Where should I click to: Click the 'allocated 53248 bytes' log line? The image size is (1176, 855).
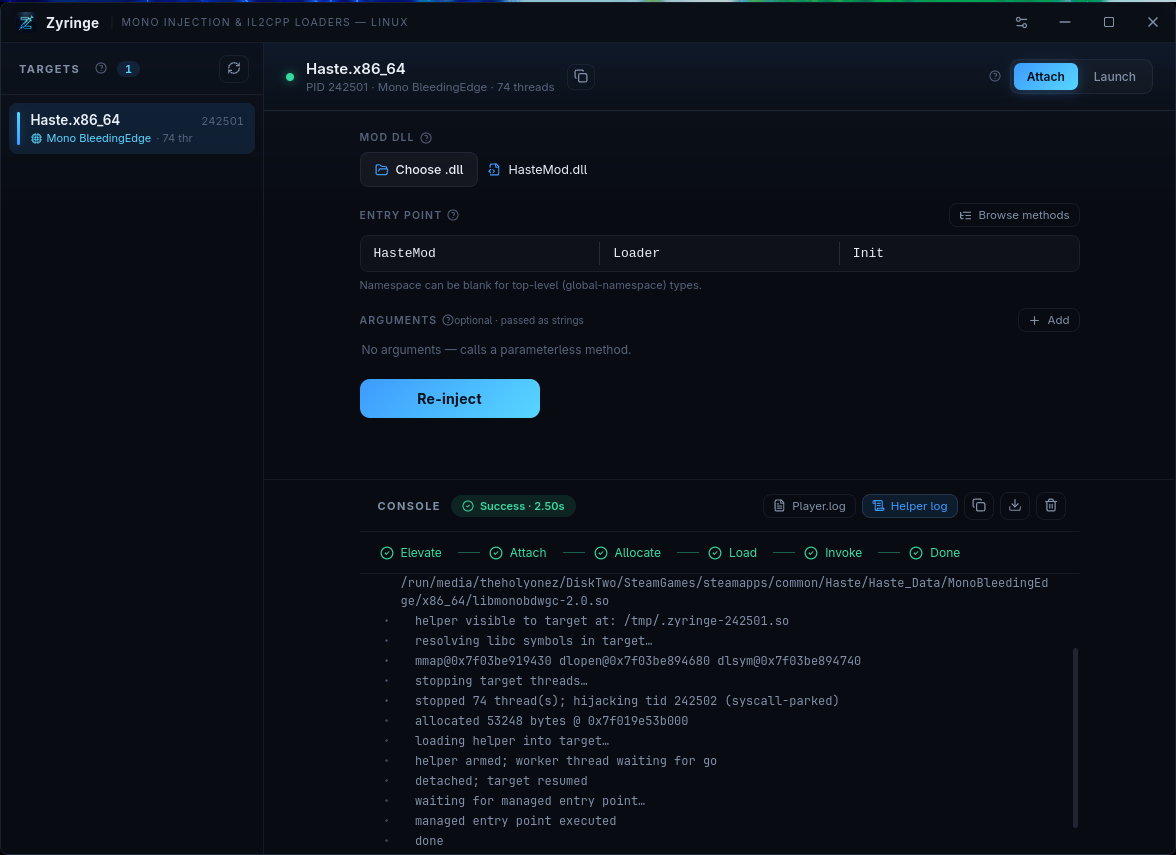click(551, 721)
